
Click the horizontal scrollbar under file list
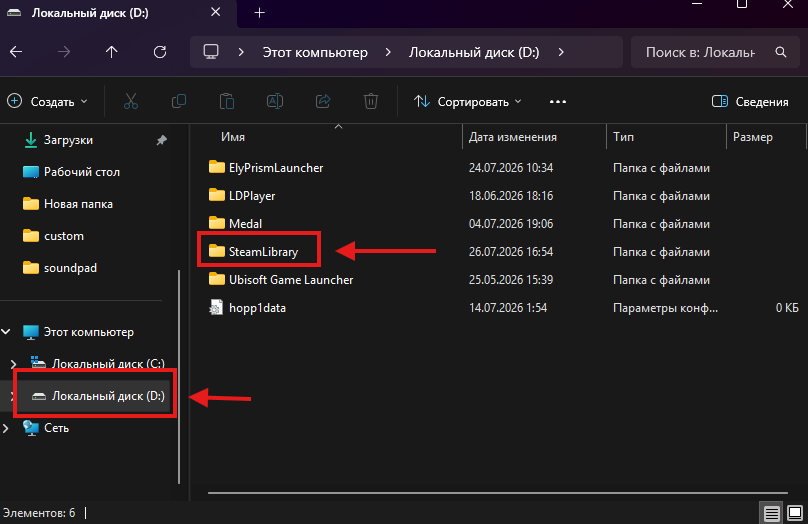(x=498, y=493)
